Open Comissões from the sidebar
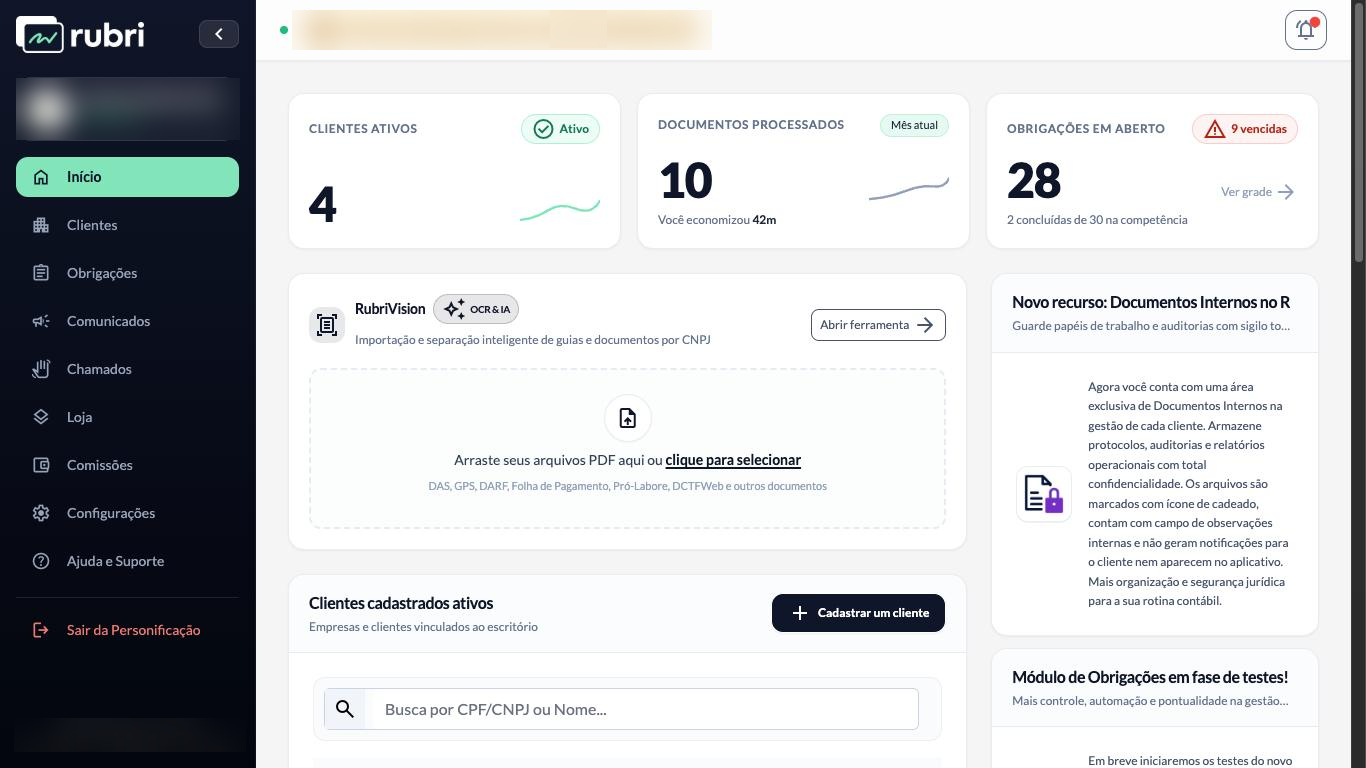Viewport: 1366px width, 768px height. tap(127, 465)
